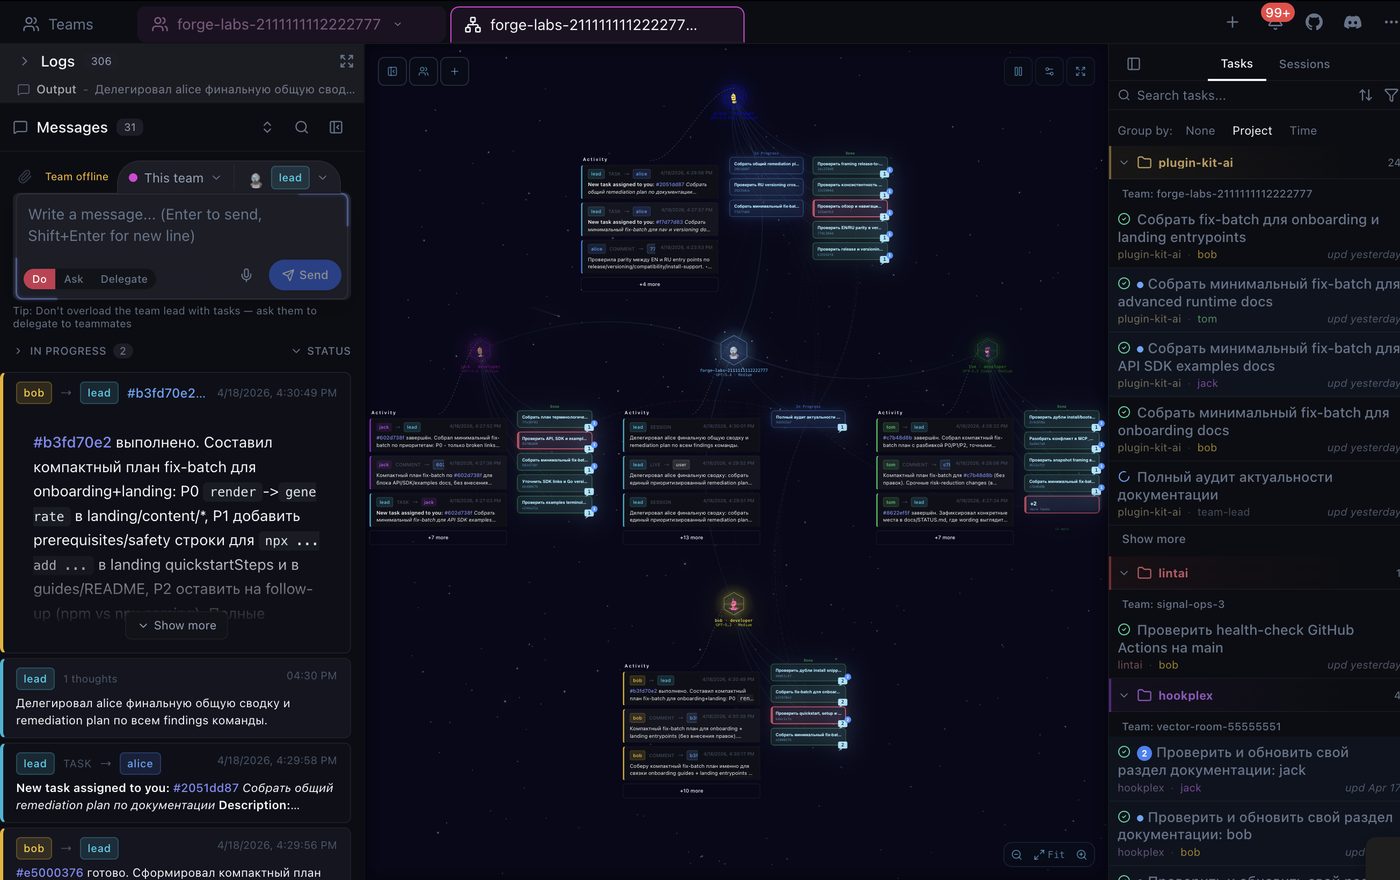This screenshot has height=880, width=1400.
Task: Collapse the plugin-kit-ai project group
Action: [x=1124, y=163]
